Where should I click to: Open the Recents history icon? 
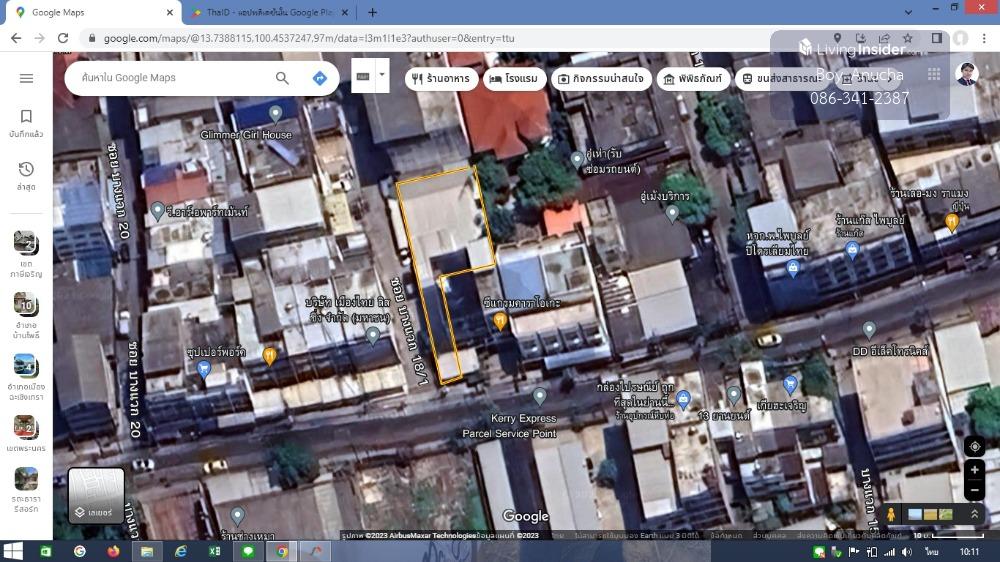[x=26, y=170]
